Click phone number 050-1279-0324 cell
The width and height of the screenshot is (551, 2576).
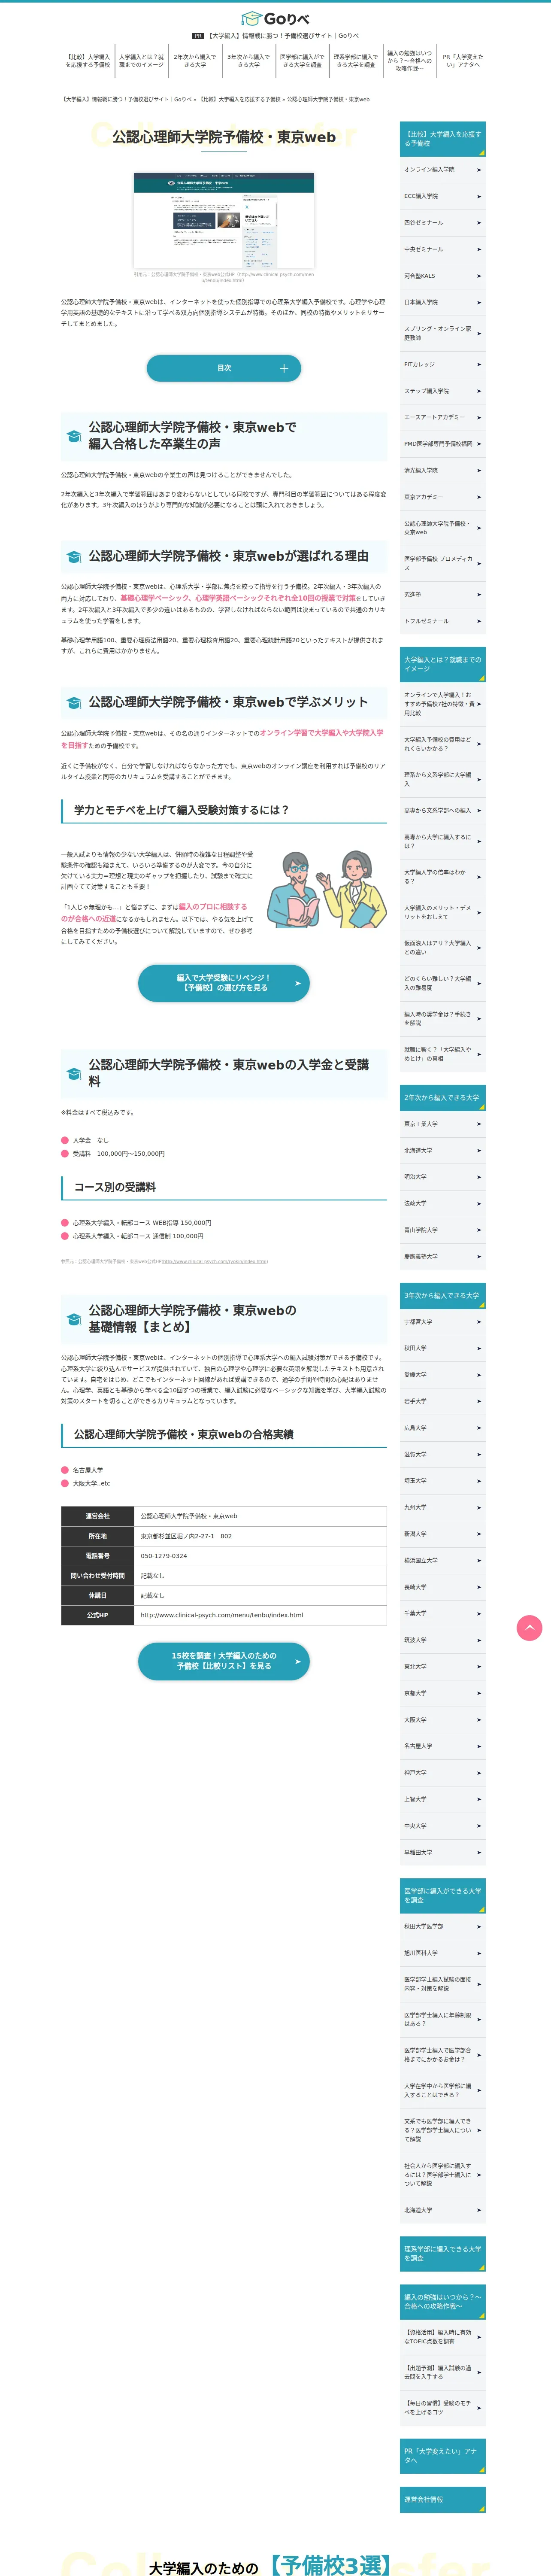tap(260, 1556)
